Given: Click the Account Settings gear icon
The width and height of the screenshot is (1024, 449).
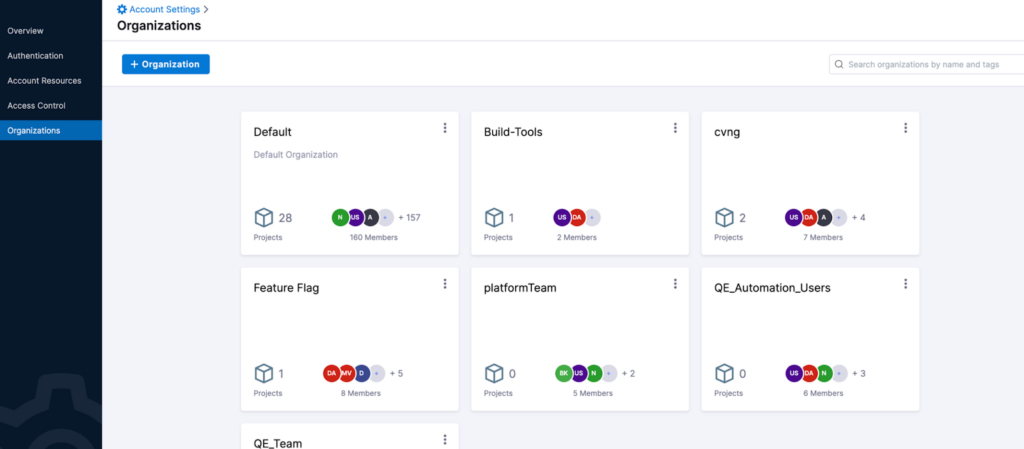Looking at the screenshot, I should tap(122, 9).
